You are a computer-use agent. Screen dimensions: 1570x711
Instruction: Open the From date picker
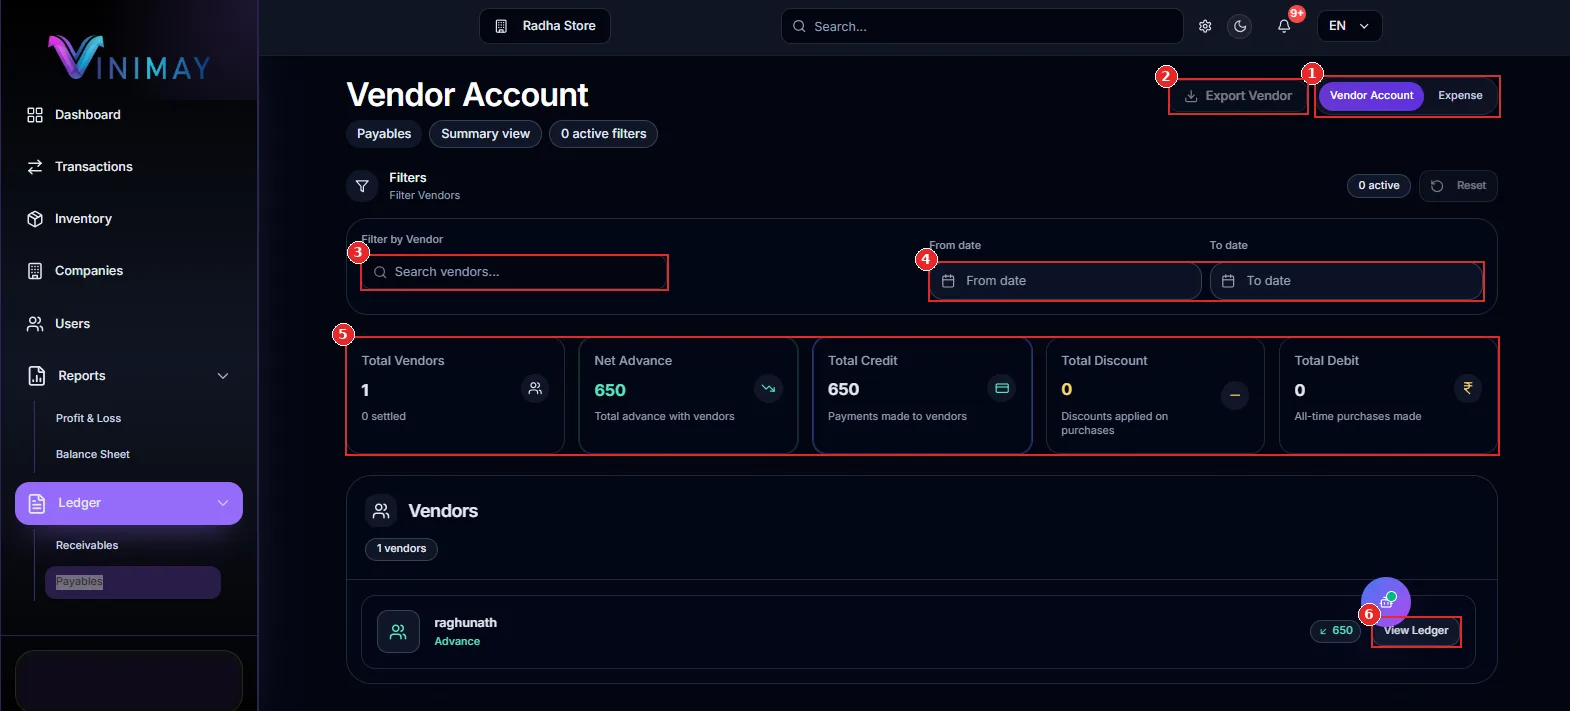1065,281
